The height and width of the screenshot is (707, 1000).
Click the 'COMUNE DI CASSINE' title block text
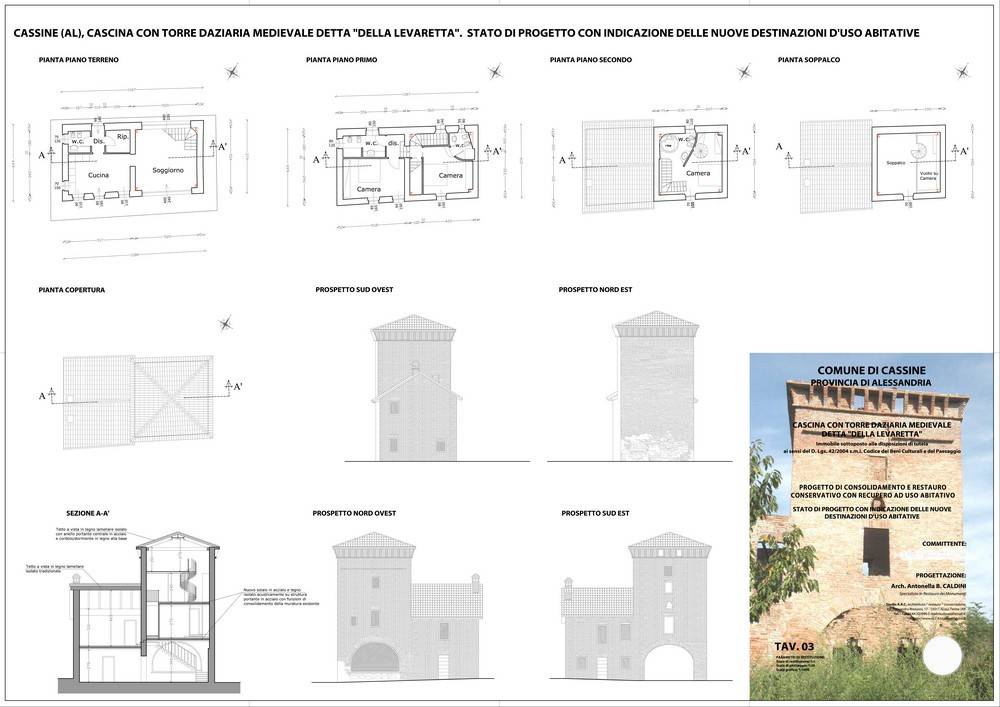coord(871,370)
